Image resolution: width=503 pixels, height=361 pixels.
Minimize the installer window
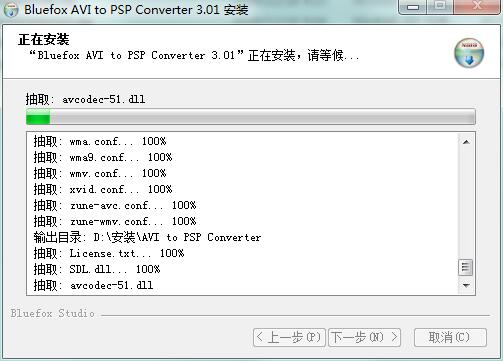(x=413, y=7)
